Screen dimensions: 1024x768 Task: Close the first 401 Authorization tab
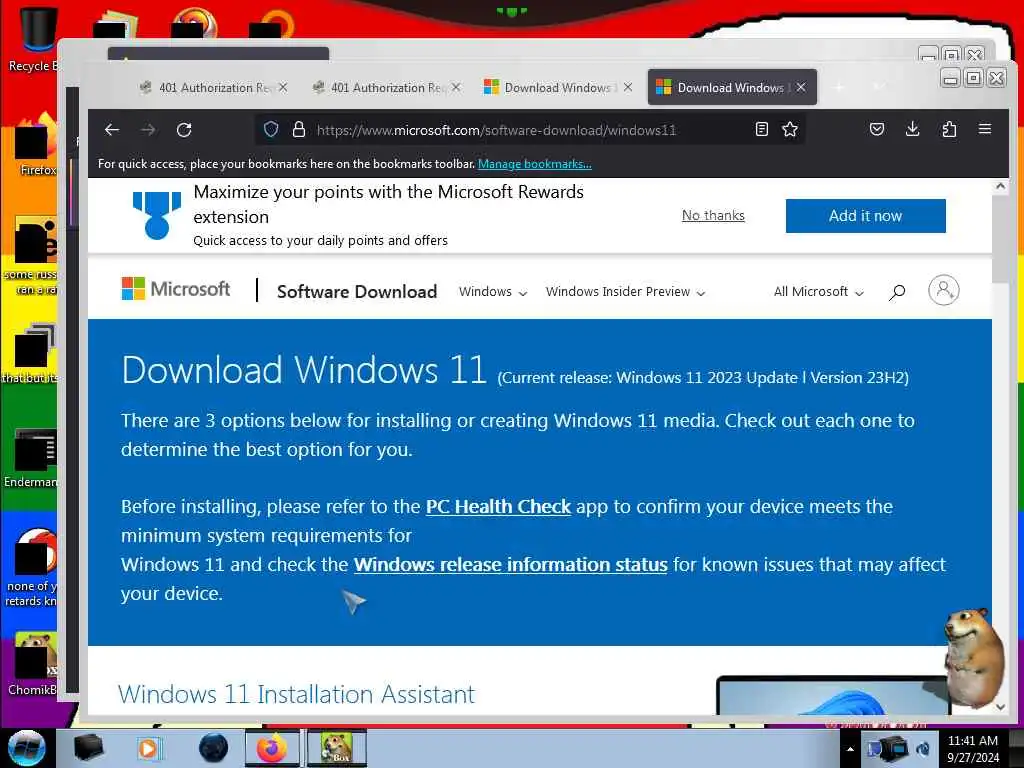(283, 87)
